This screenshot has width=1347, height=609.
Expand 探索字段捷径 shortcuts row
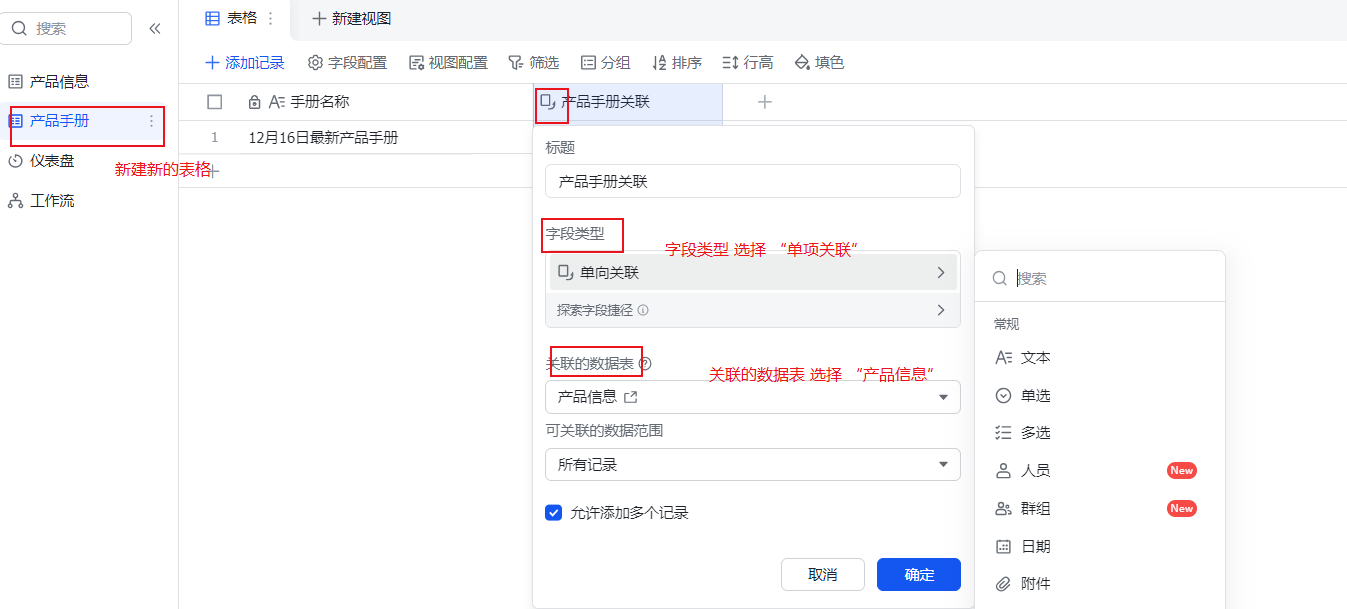[752, 310]
